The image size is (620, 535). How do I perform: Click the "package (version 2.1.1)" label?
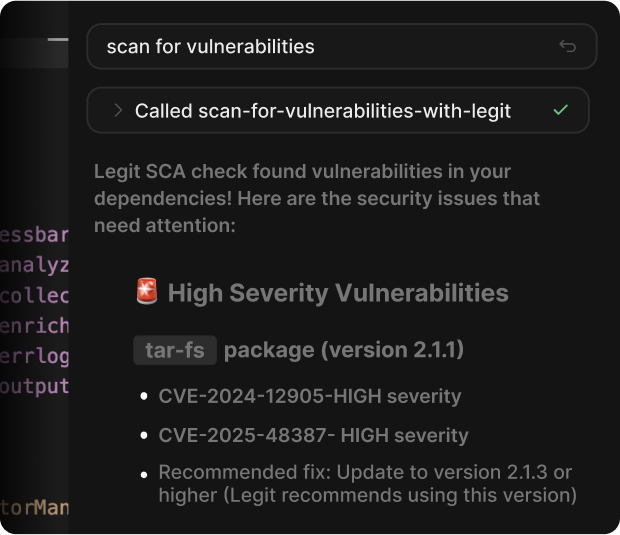[343, 351]
